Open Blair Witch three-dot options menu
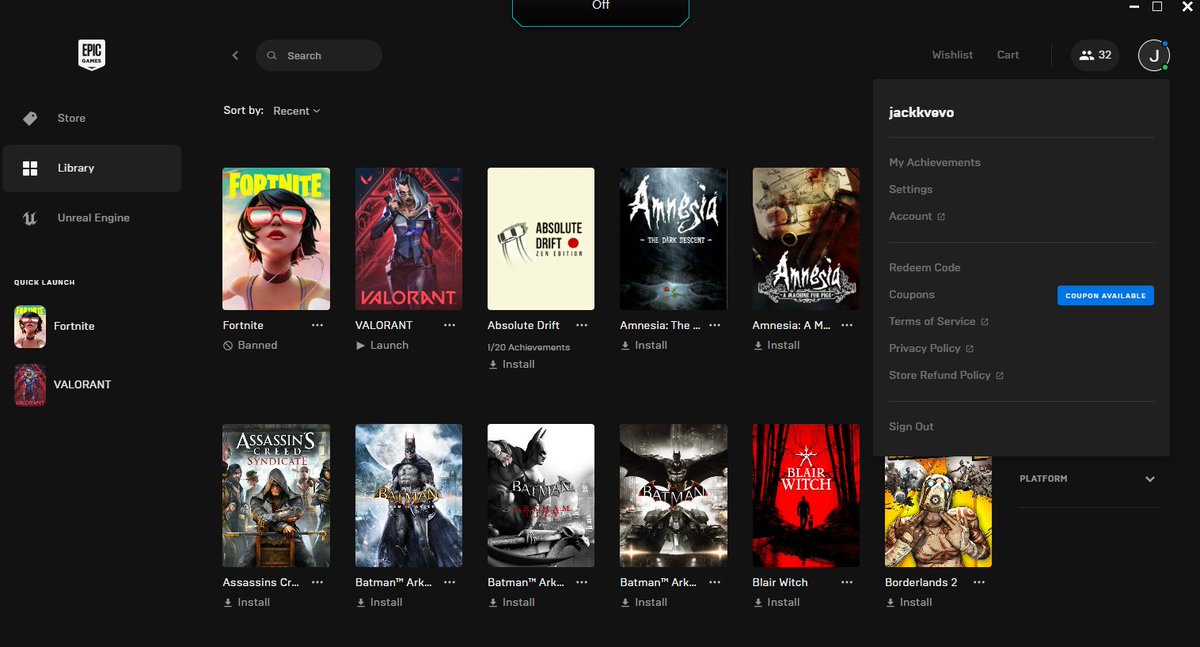The image size is (1200, 647). [847, 583]
